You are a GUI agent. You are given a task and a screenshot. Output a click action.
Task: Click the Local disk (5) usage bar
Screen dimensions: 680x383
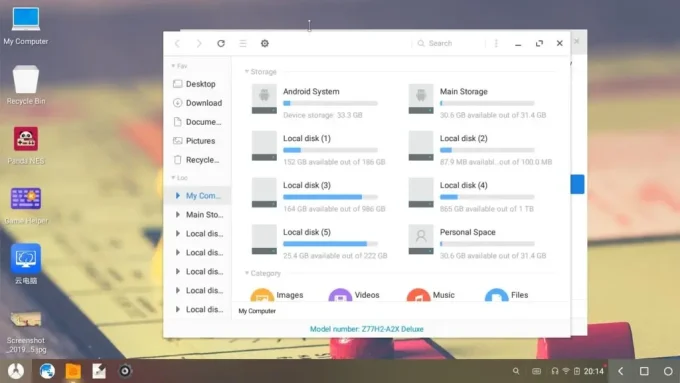tap(330, 244)
